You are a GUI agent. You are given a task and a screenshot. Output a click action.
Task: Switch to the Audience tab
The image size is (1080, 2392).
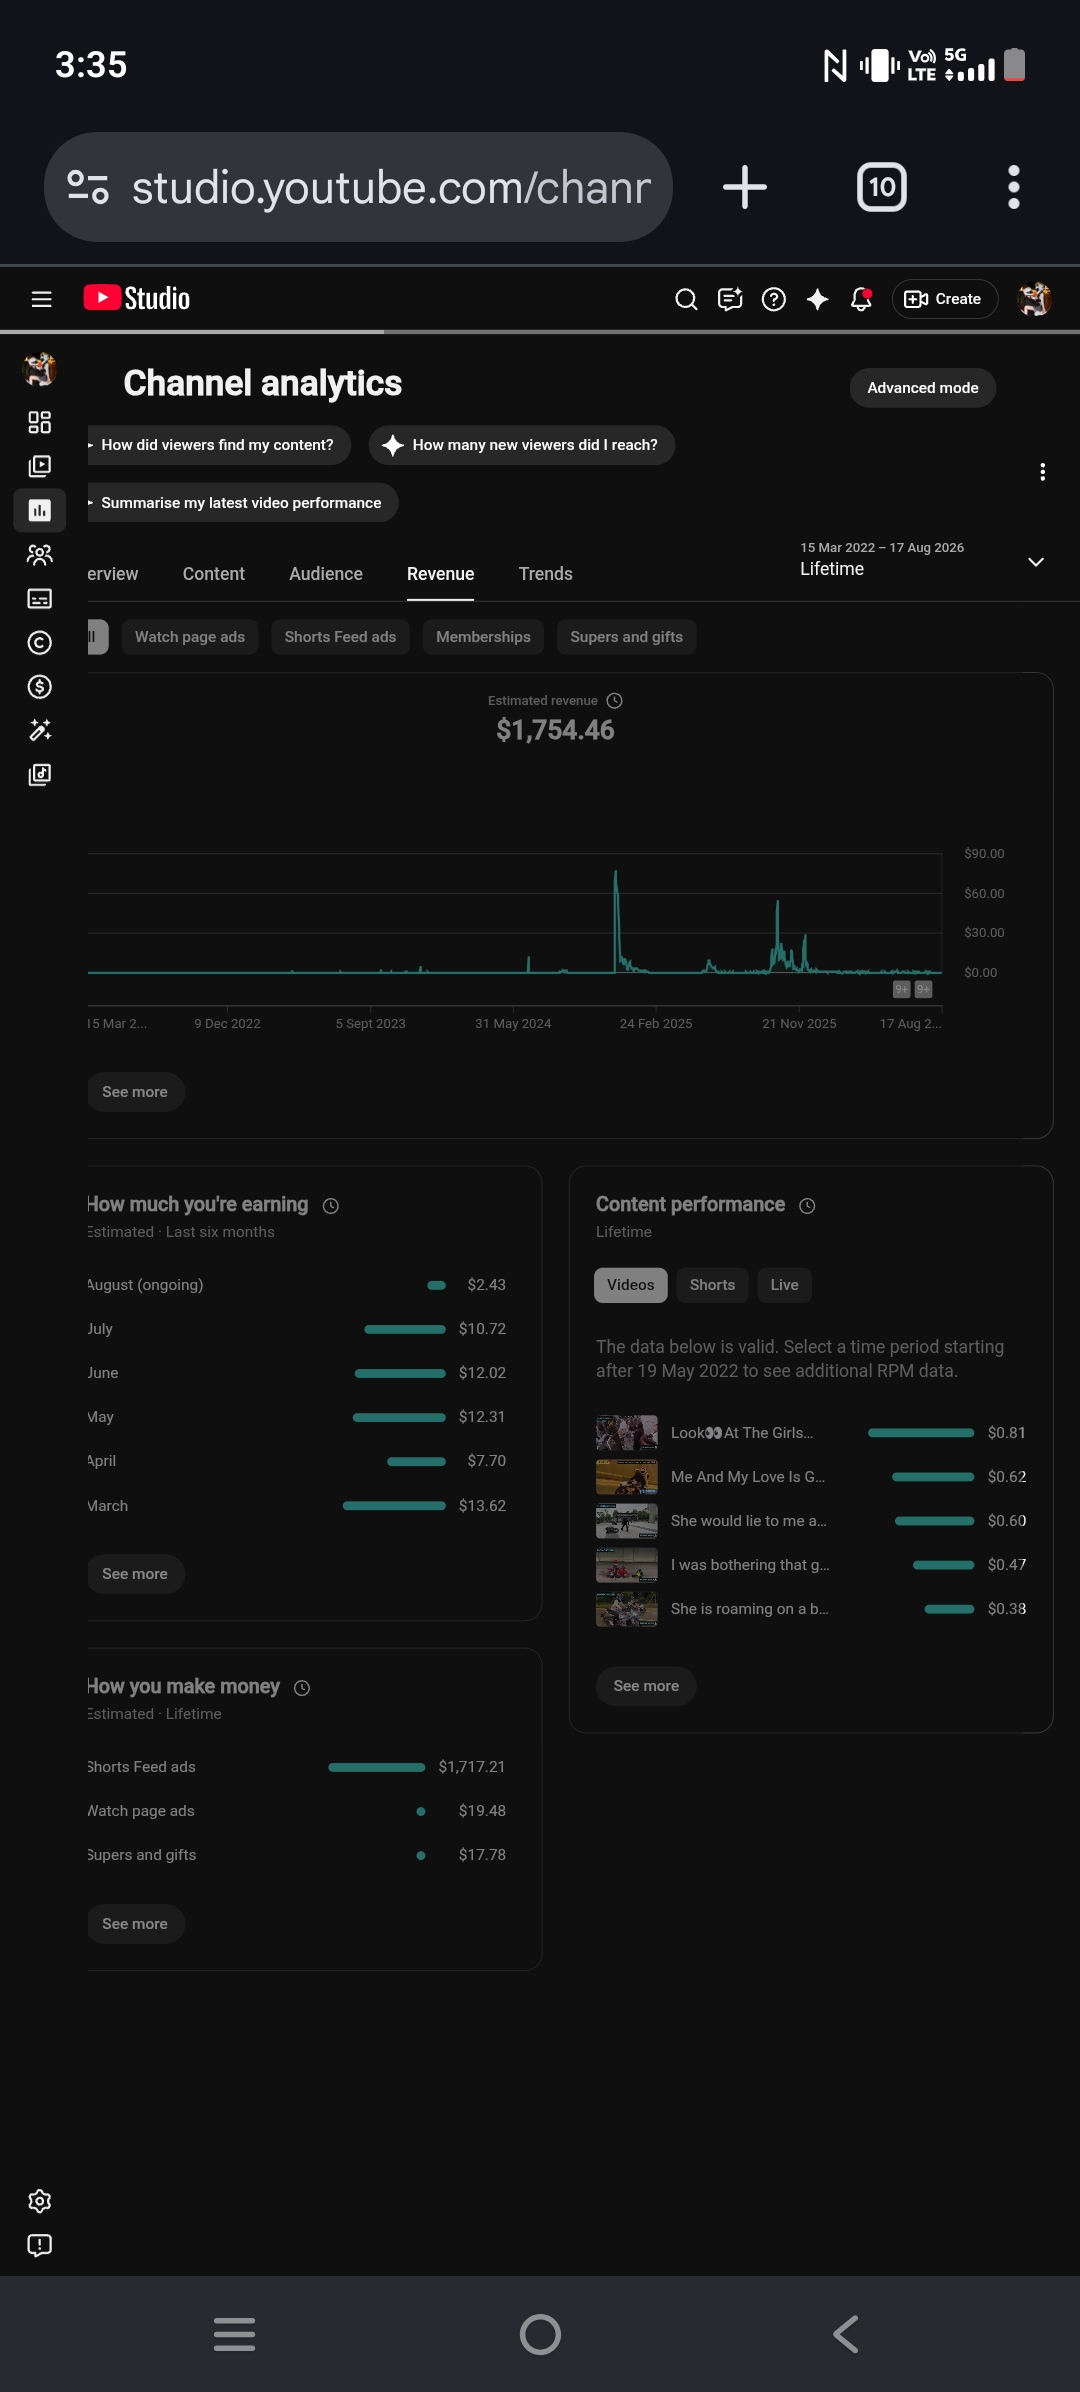(326, 574)
